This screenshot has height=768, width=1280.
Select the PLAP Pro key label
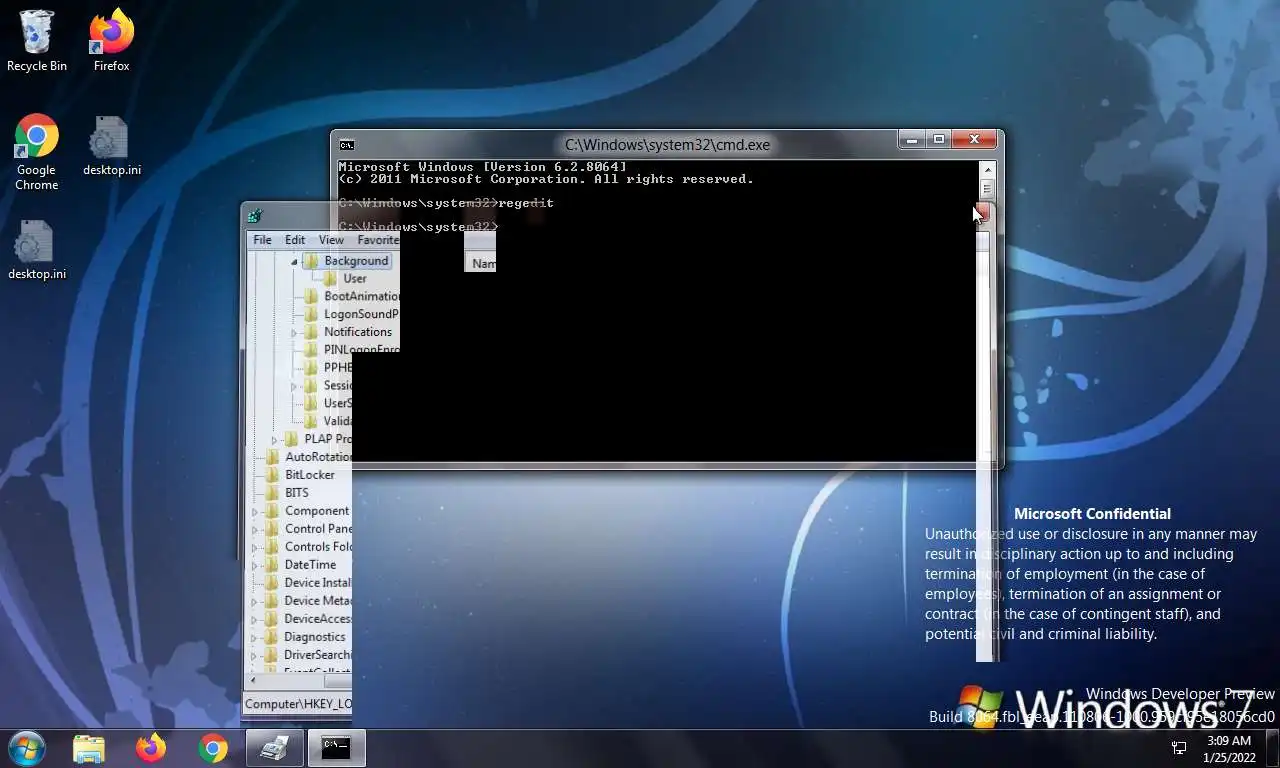click(328, 439)
